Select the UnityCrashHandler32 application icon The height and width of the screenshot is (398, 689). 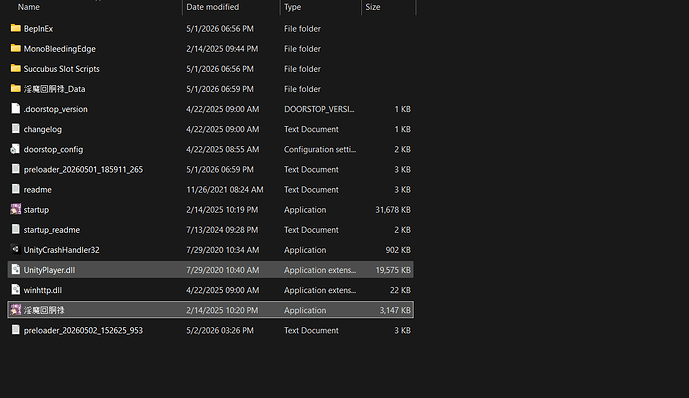(15, 250)
